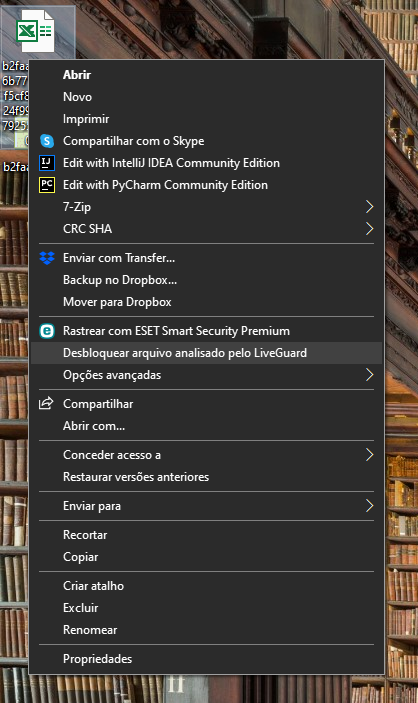The image size is (418, 703).
Task: Click the Dropbox icon beside Enviar com Transfer
Action: click(47, 258)
